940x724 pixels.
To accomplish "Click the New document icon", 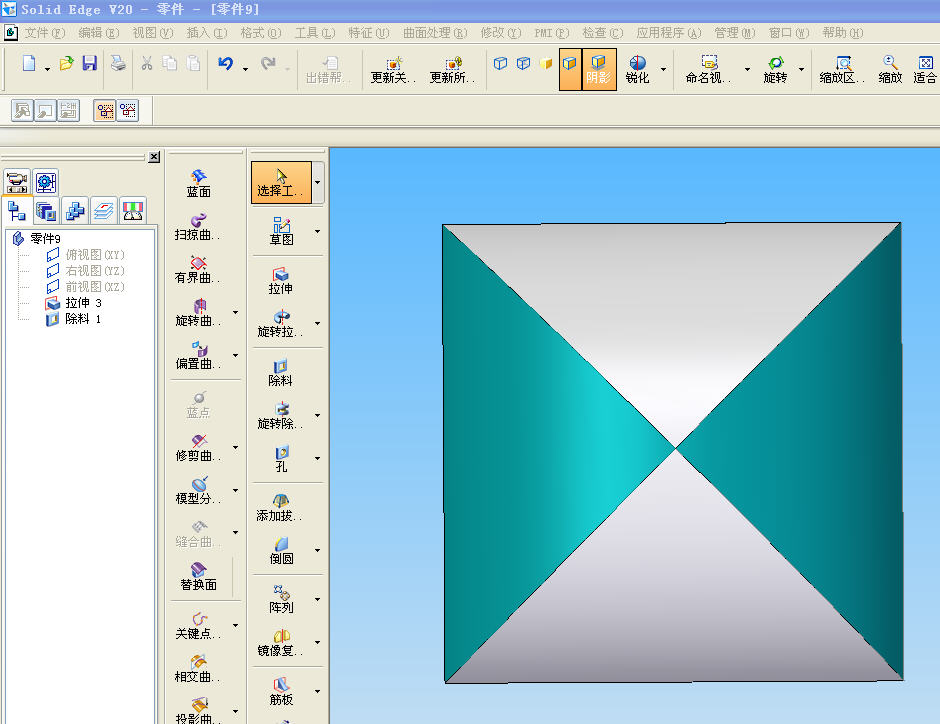I will point(29,63).
